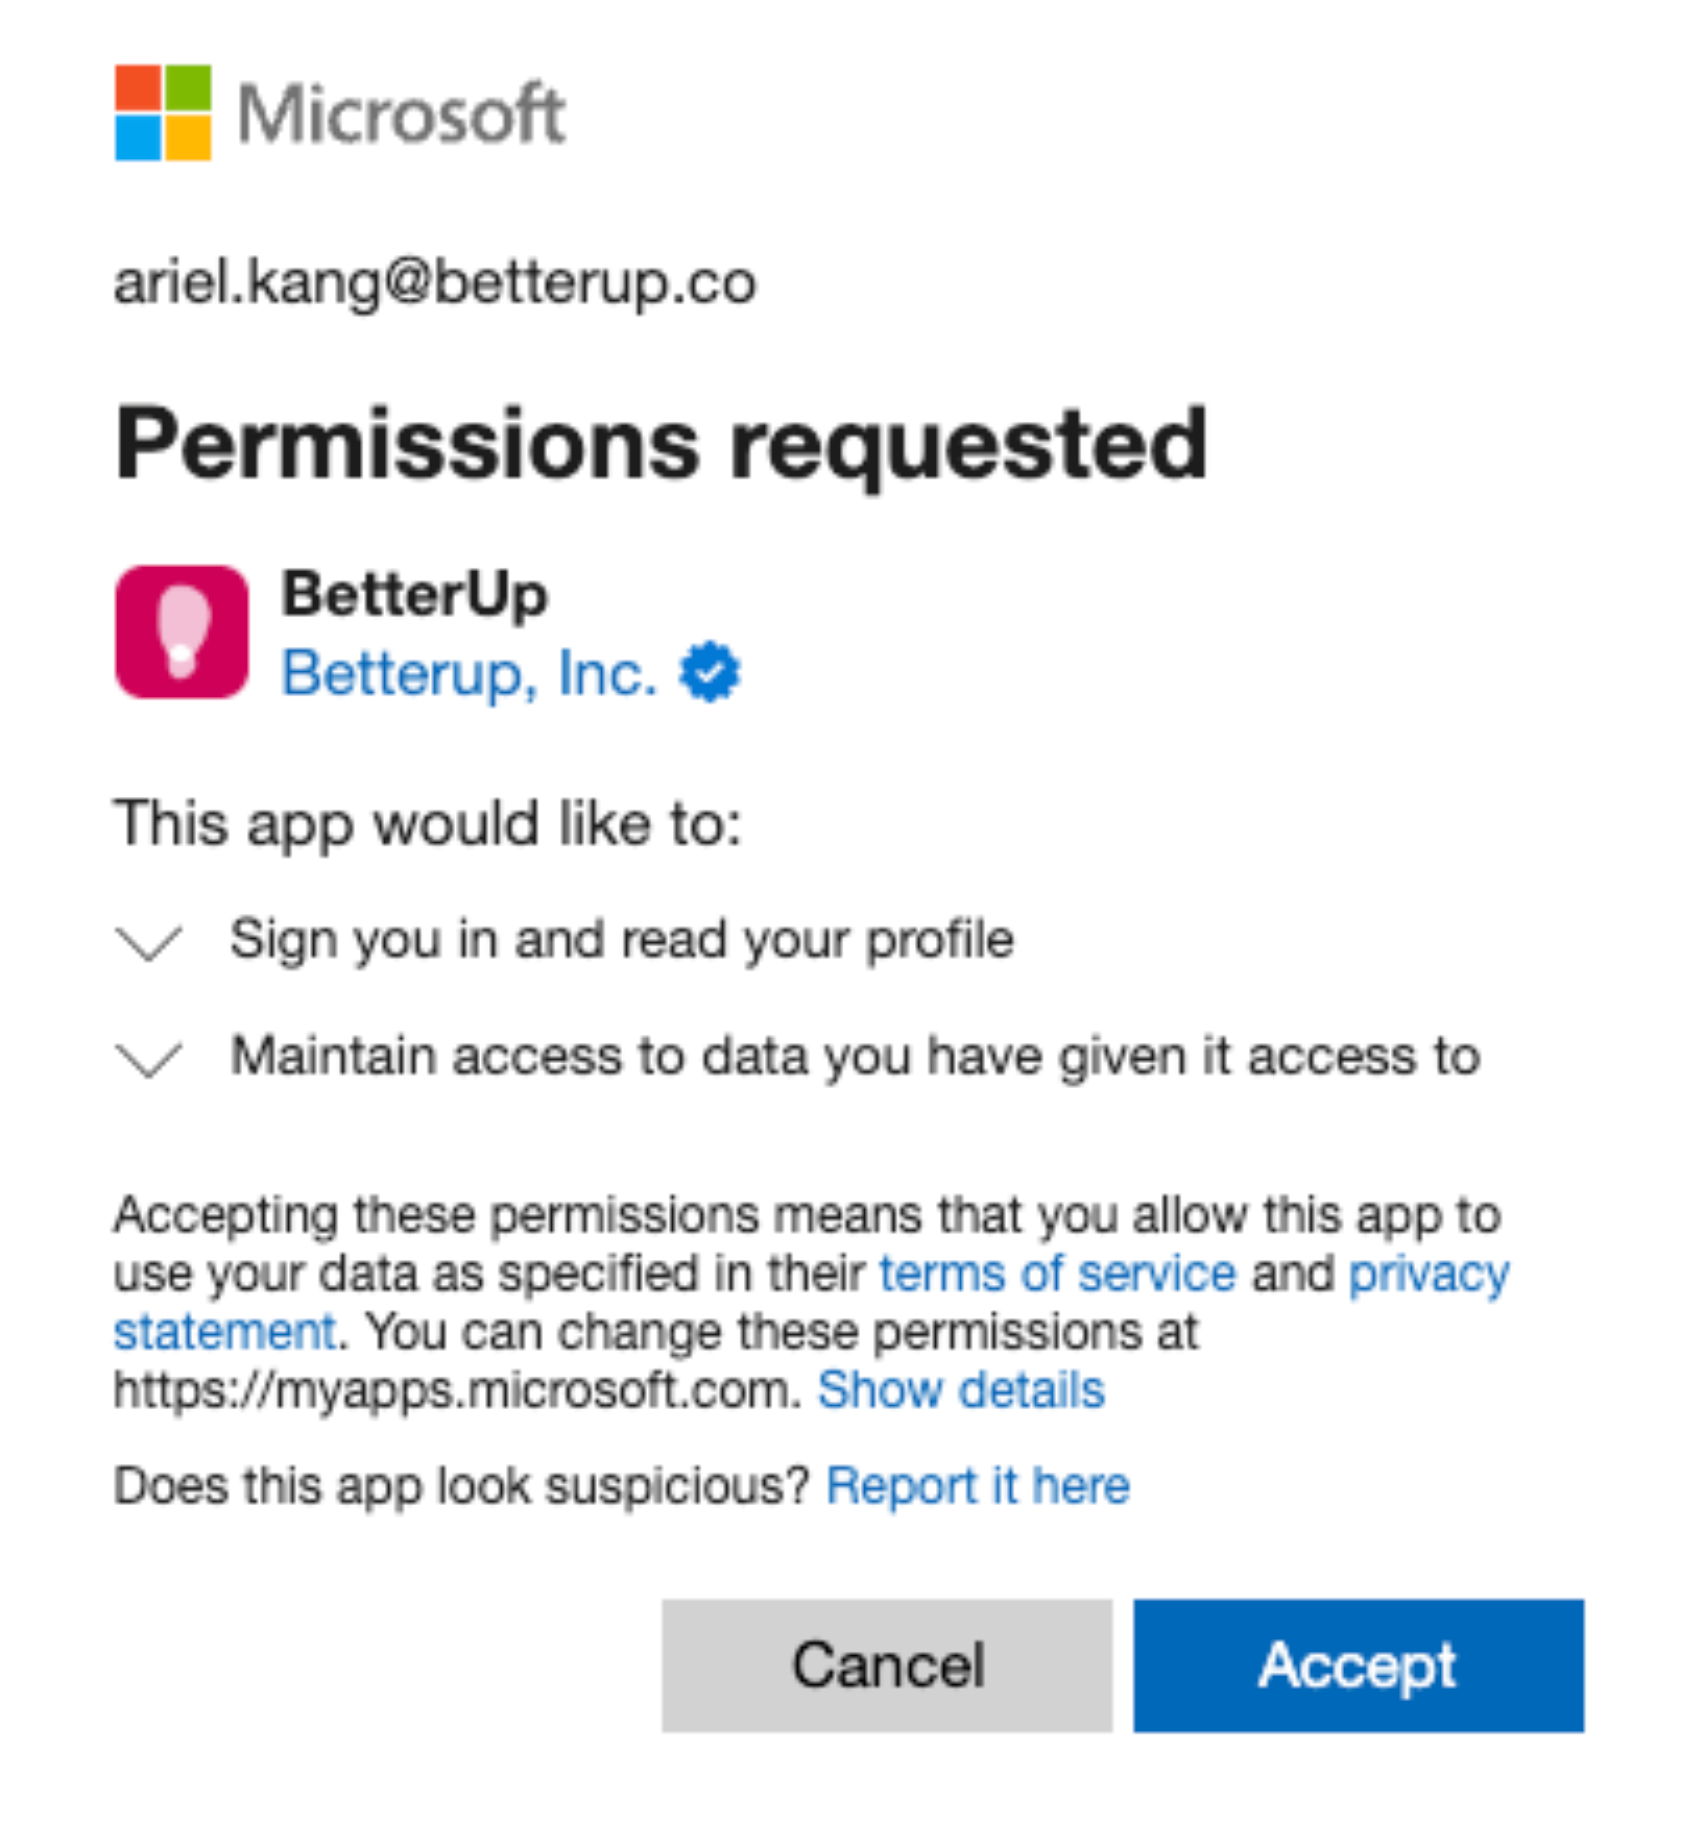This screenshot has height=1826, width=1704.
Task: Click the 'Sign you in and read your profile' text
Action: coord(622,940)
